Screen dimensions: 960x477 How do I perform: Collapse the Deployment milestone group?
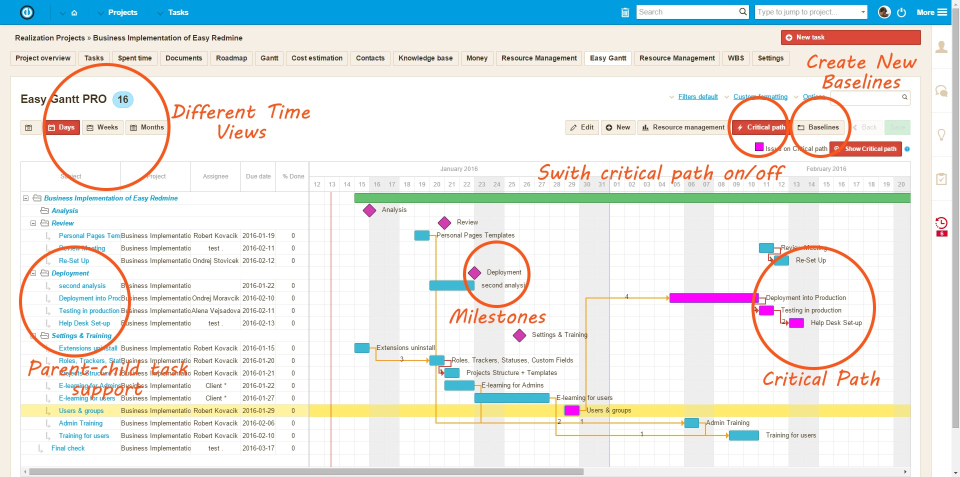tap(33, 273)
